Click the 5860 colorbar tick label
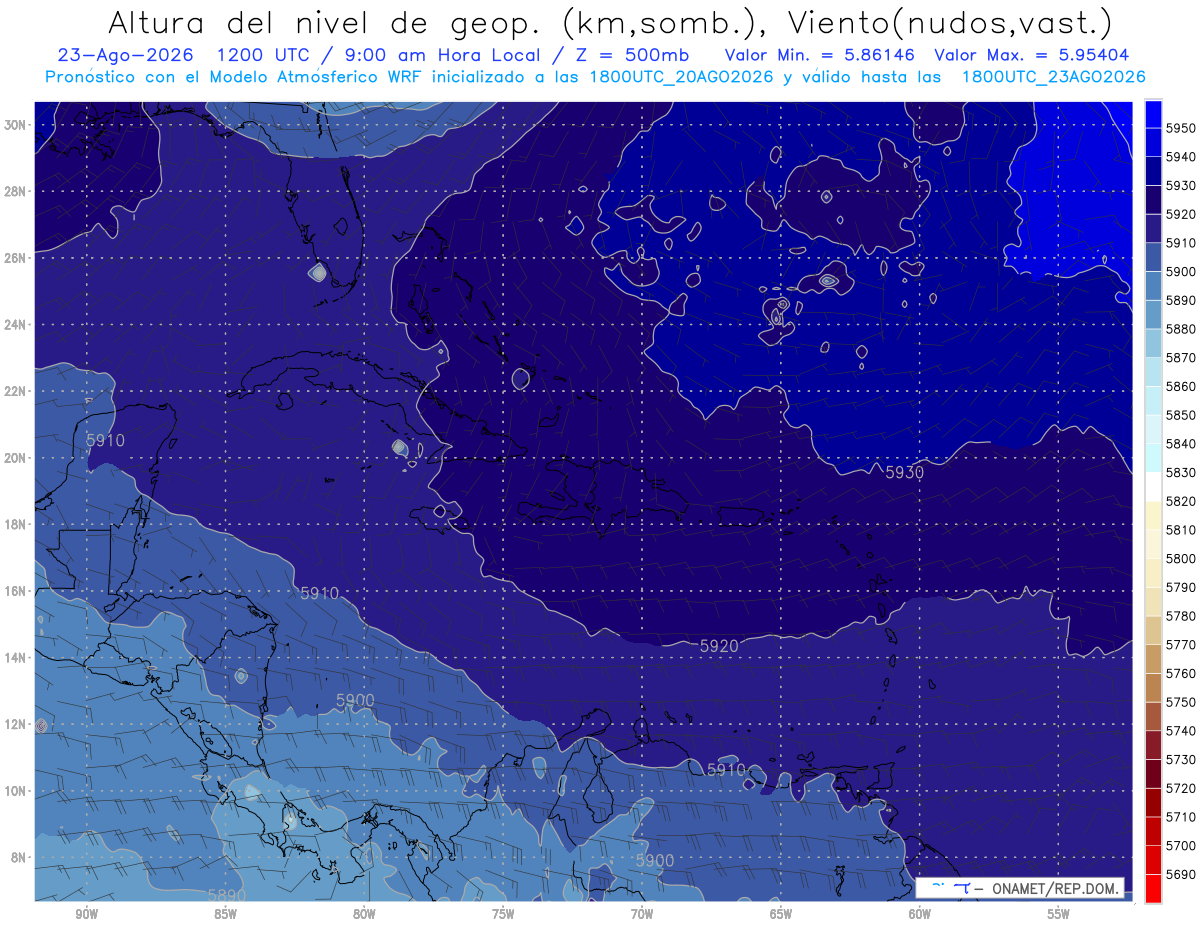The image size is (1200, 927). click(1180, 386)
